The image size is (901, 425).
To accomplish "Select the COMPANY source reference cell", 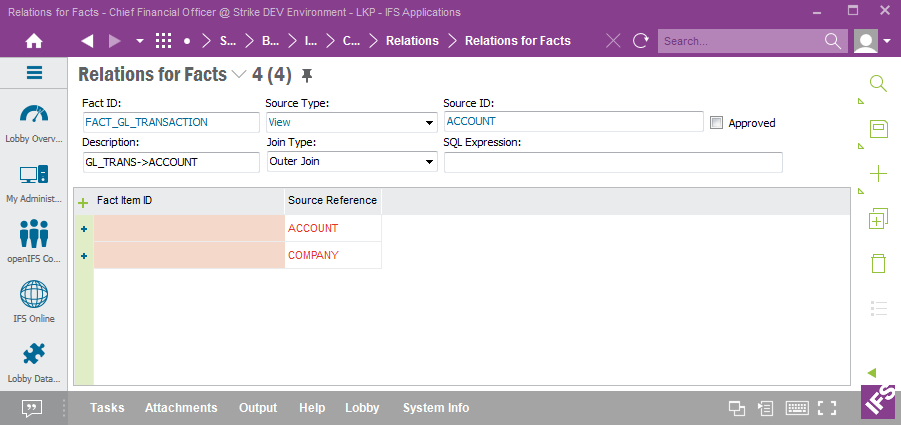I will point(333,255).
